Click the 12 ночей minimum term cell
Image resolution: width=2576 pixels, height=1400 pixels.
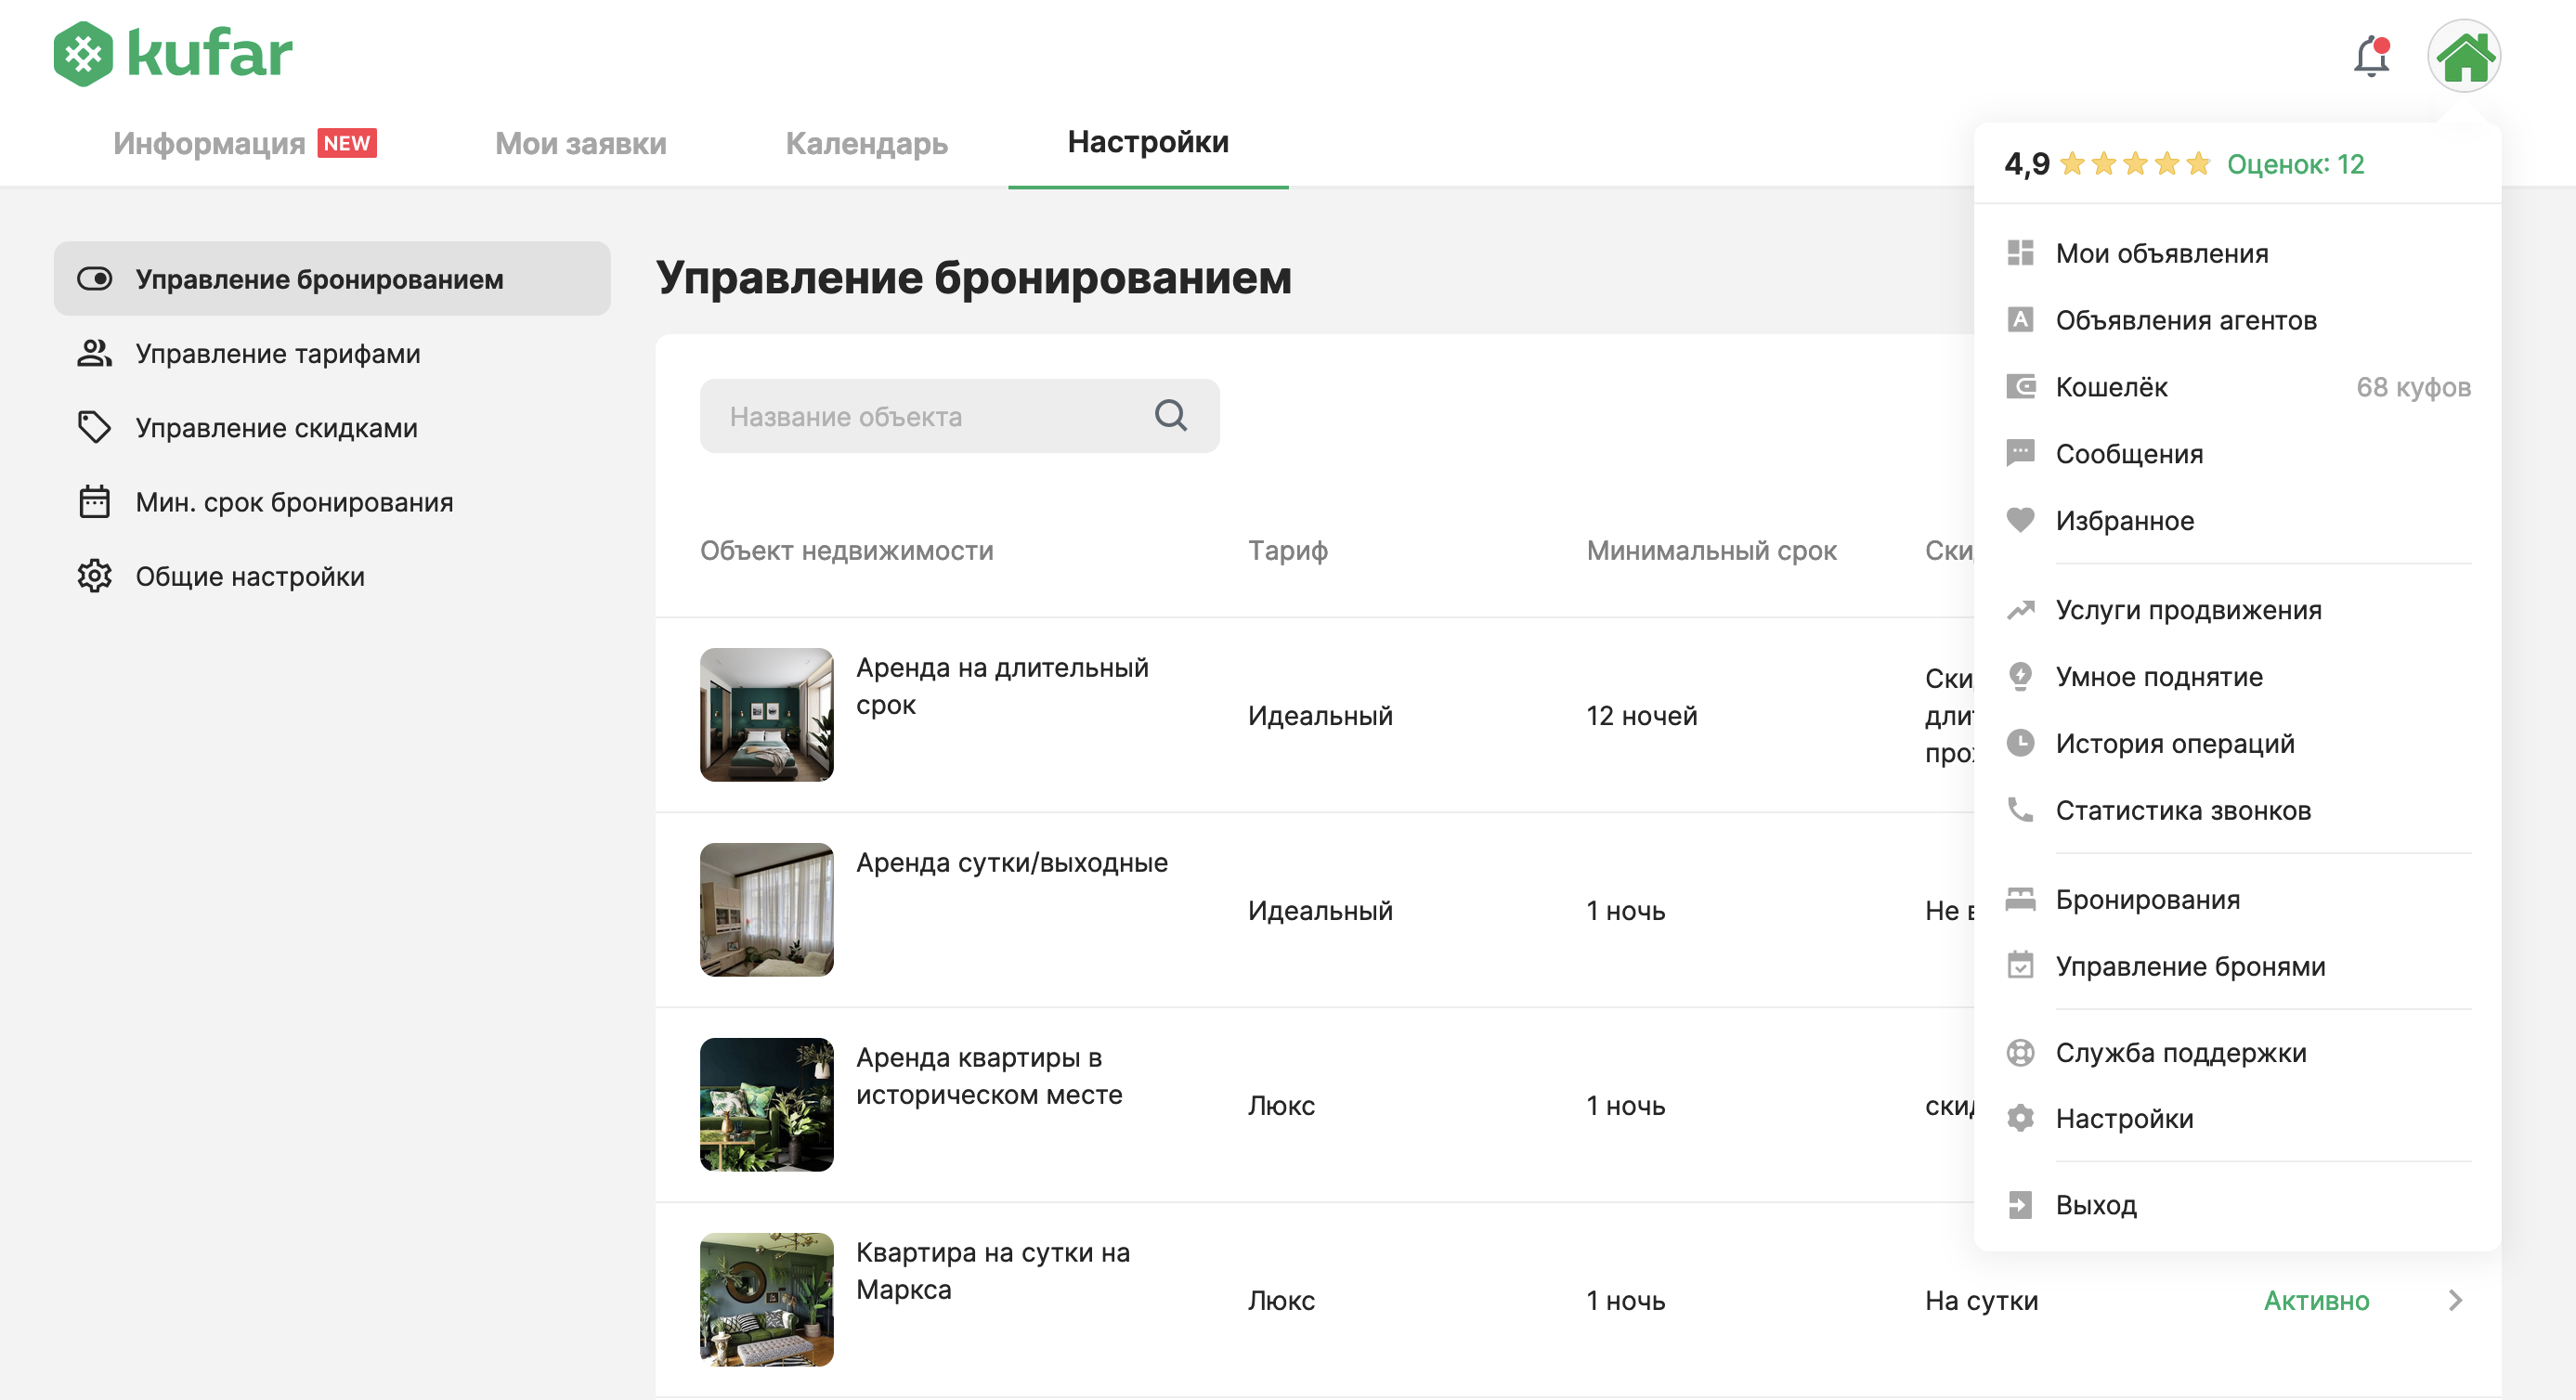tap(1641, 715)
